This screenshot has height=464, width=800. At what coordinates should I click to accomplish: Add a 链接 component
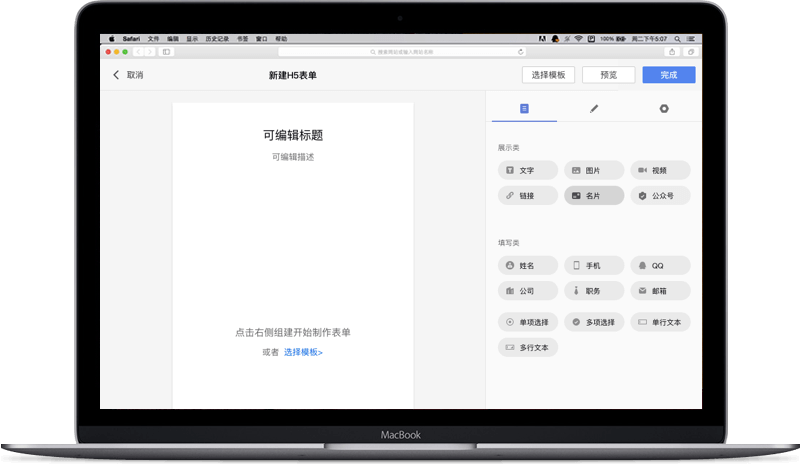[x=528, y=196]
